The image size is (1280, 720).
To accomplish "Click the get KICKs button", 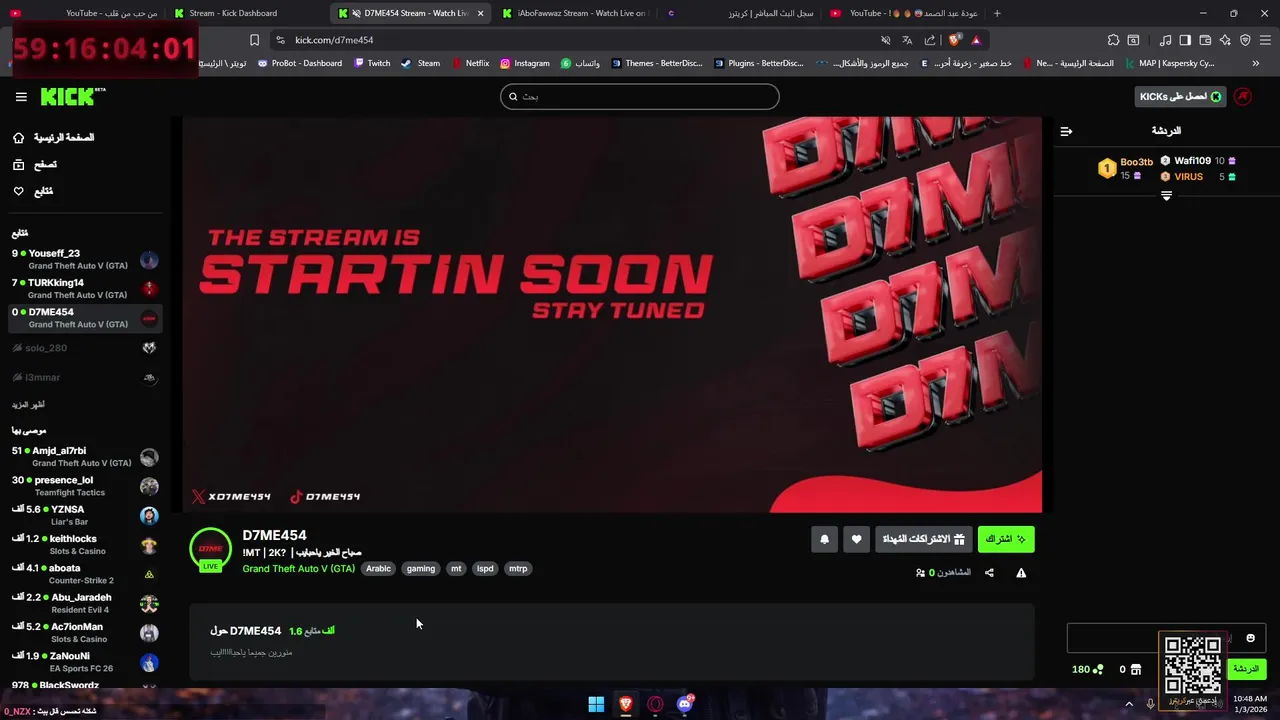I will 1180,96.
